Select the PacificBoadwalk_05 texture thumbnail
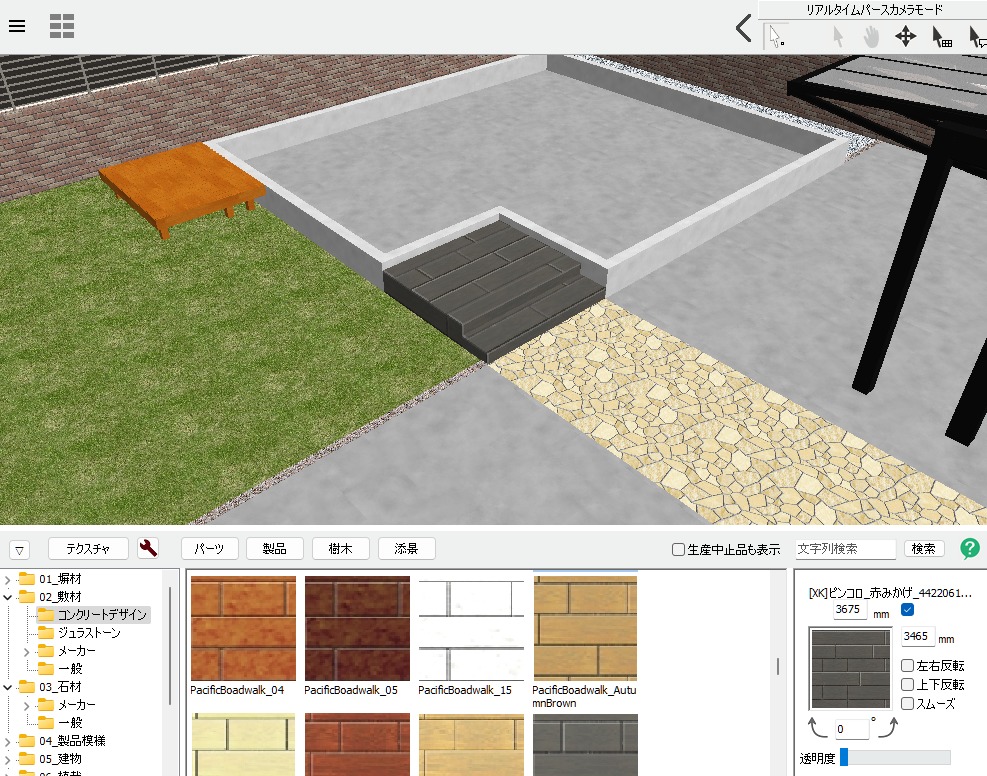The height and width of the screenshot is (776, 987). pos(357,628)
